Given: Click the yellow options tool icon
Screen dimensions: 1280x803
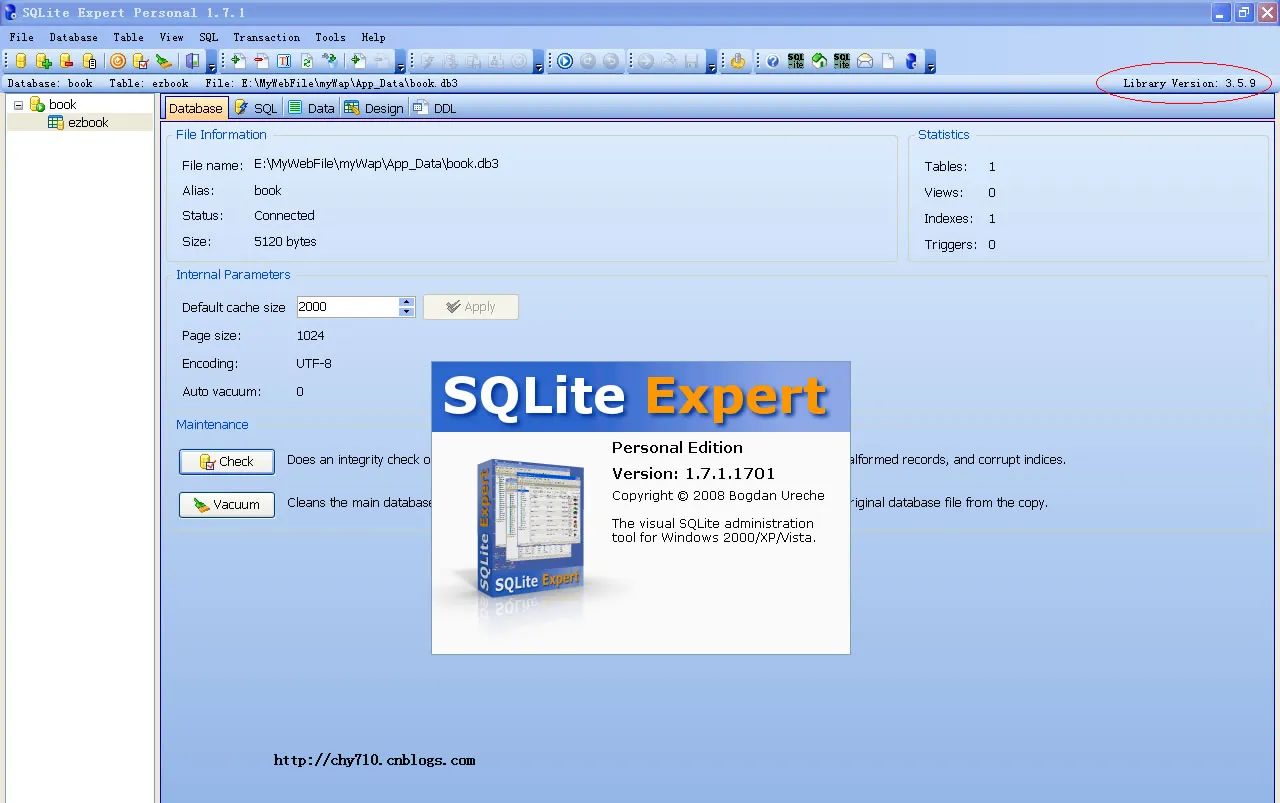Looking at the screenshot, I should (x=738, y=61).
